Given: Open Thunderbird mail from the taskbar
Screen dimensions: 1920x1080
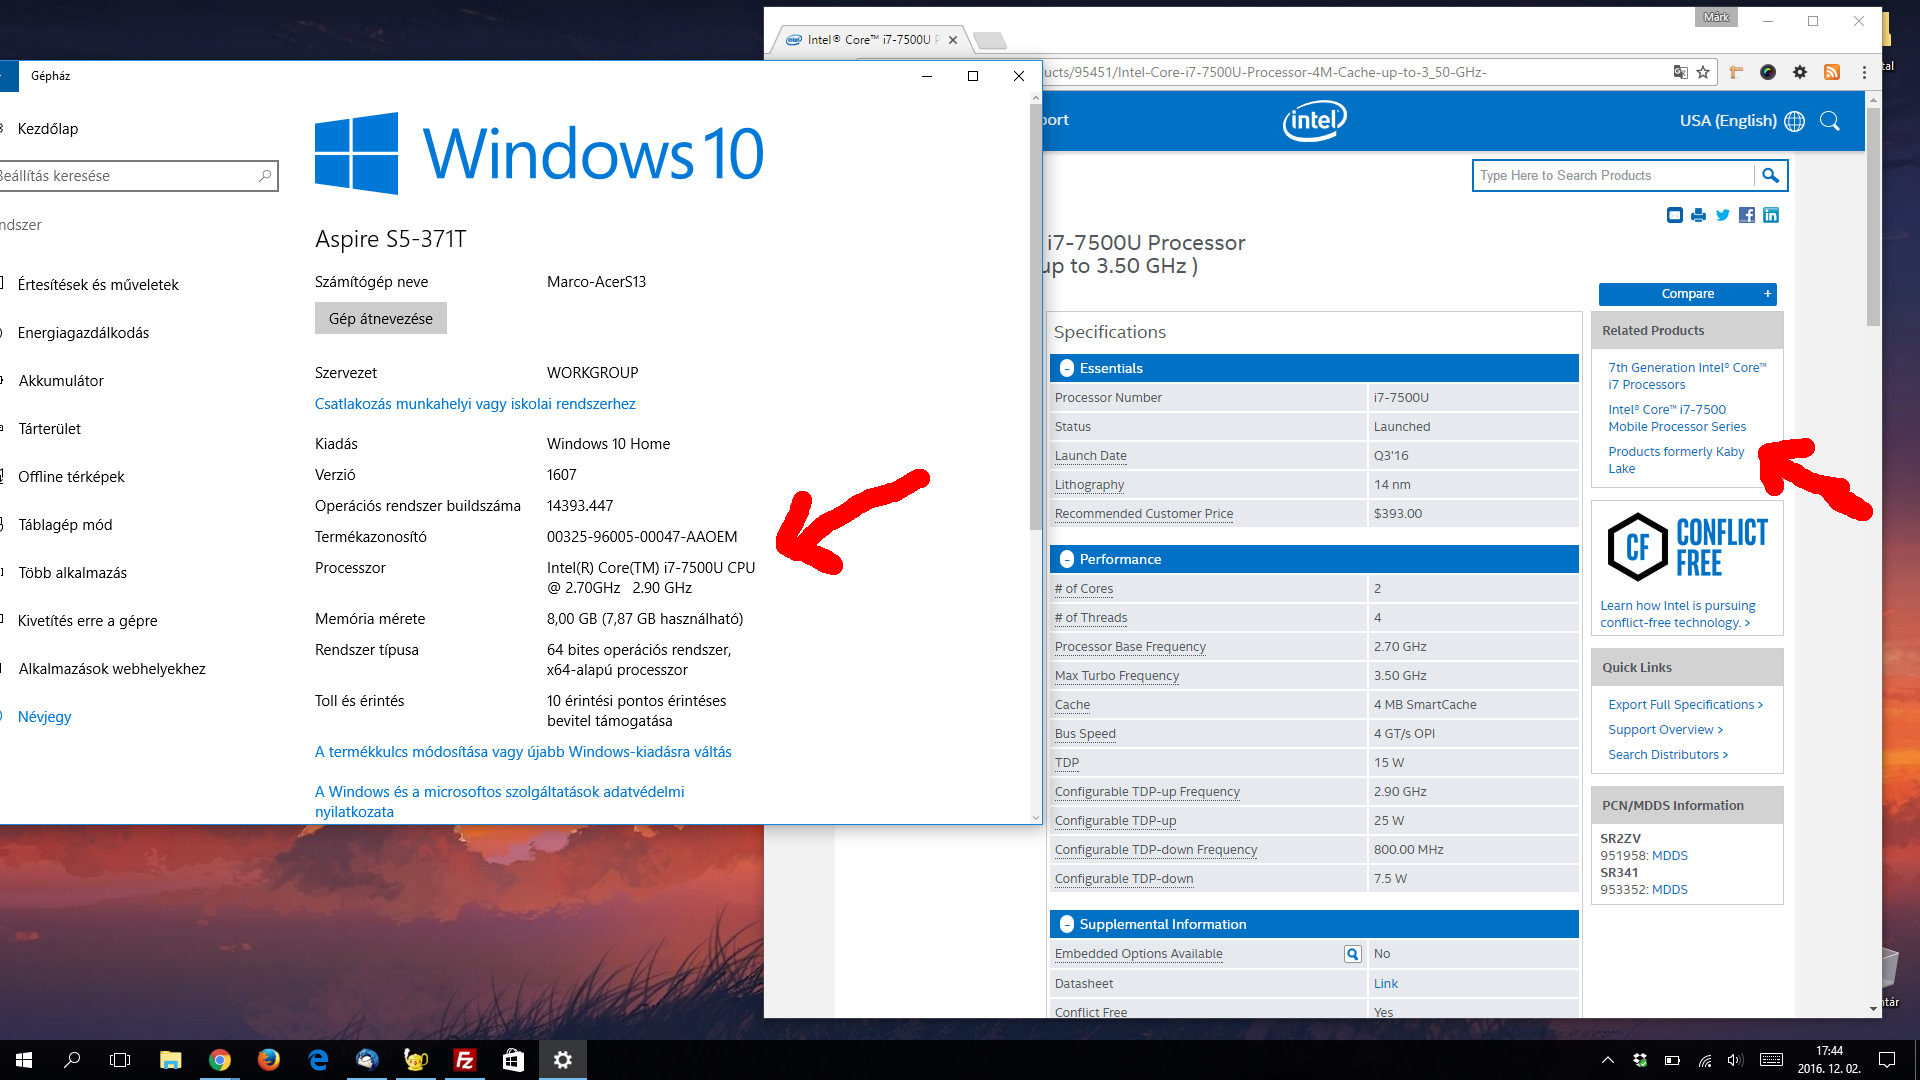Looking at the screenshot, I should (367, 1060).
